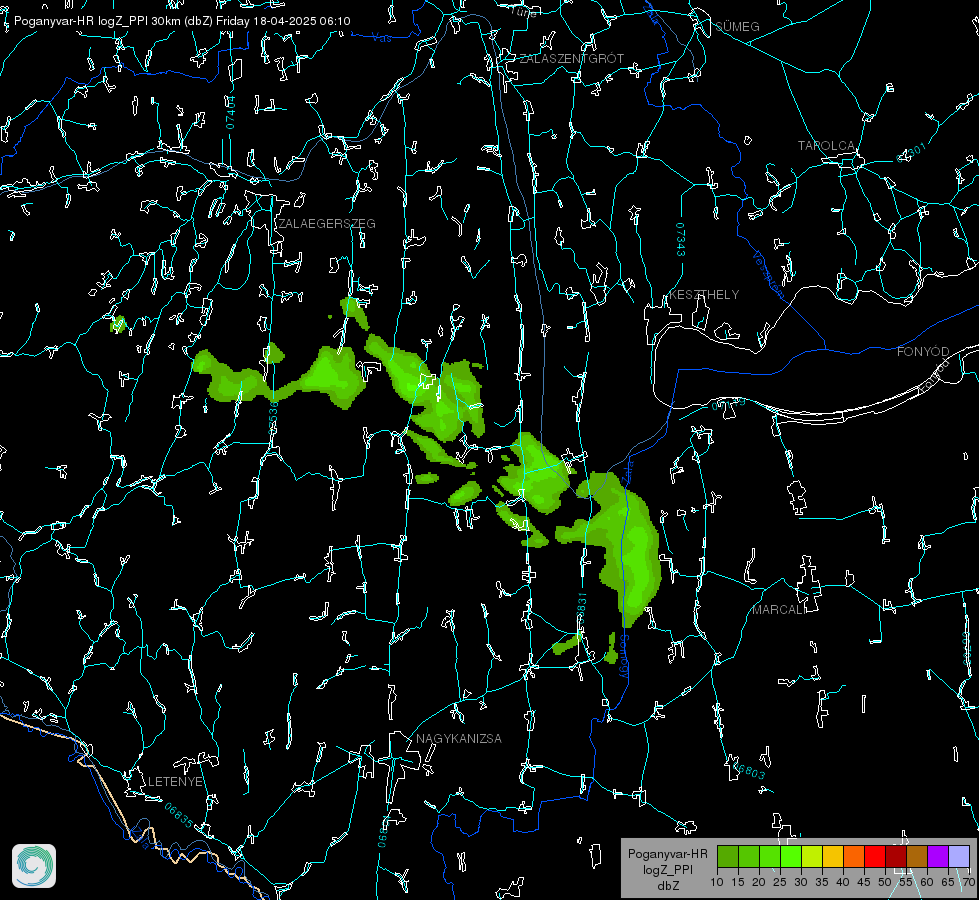This screenshot has width=979, height=900.
Task: Click the NAGYKANIZSA city label
Action: click(459, 738)
